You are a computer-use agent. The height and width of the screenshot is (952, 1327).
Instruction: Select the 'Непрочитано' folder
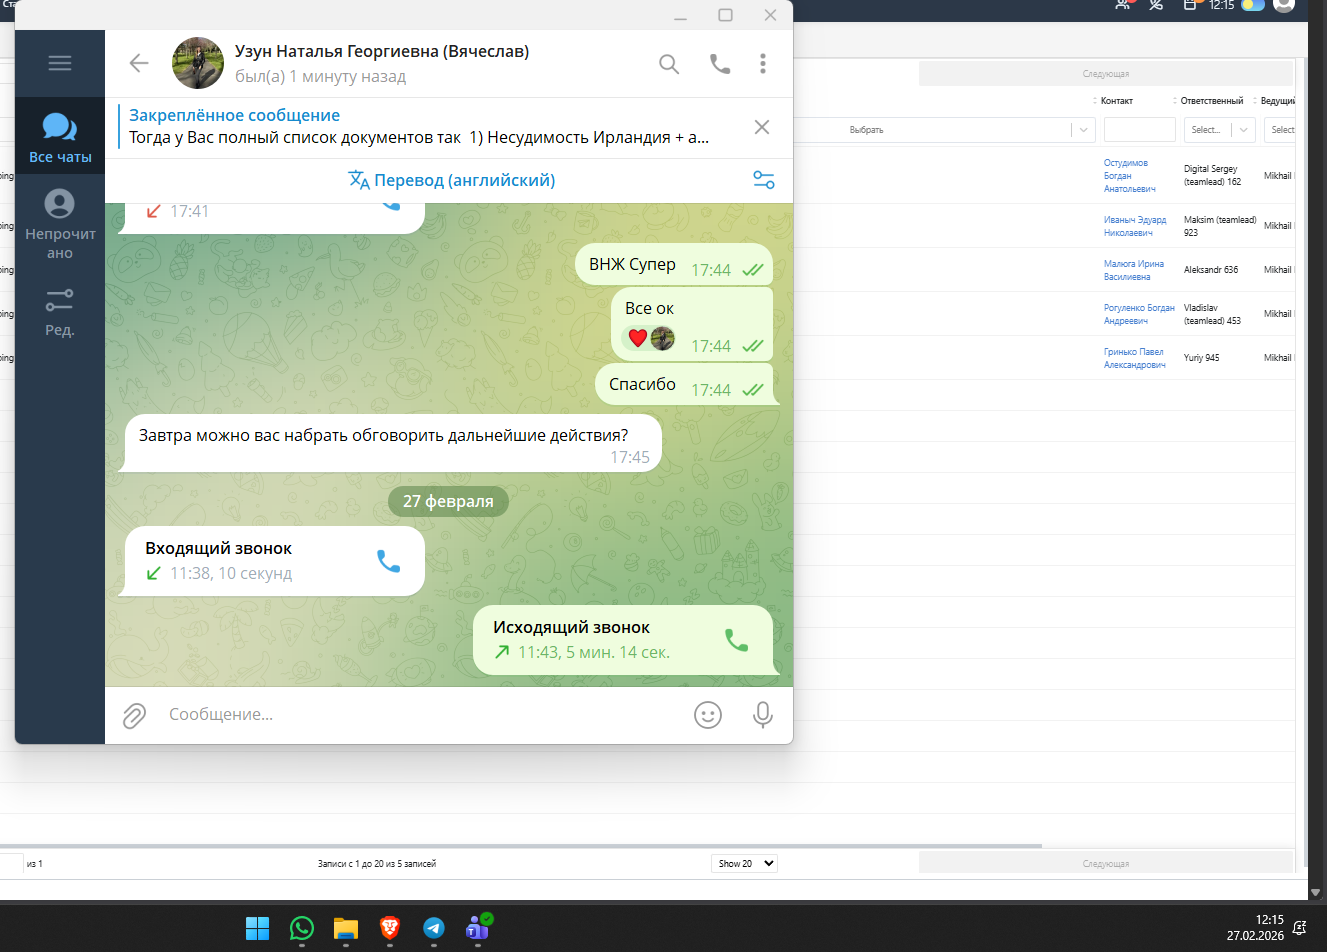(x=60, y=224)
